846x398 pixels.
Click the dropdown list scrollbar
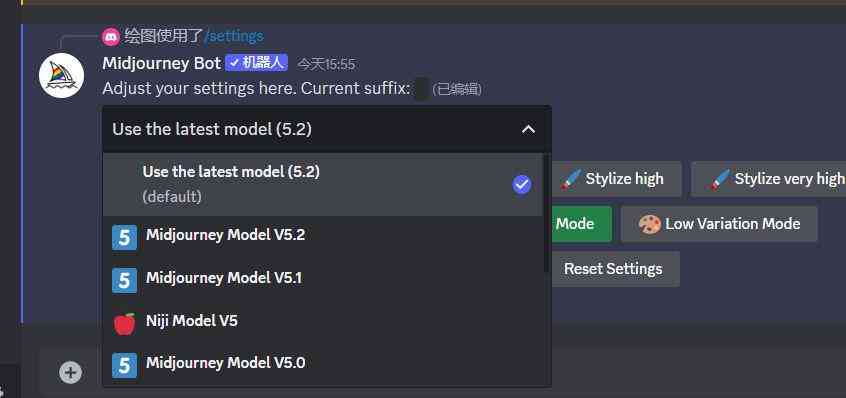click(547, 213)
